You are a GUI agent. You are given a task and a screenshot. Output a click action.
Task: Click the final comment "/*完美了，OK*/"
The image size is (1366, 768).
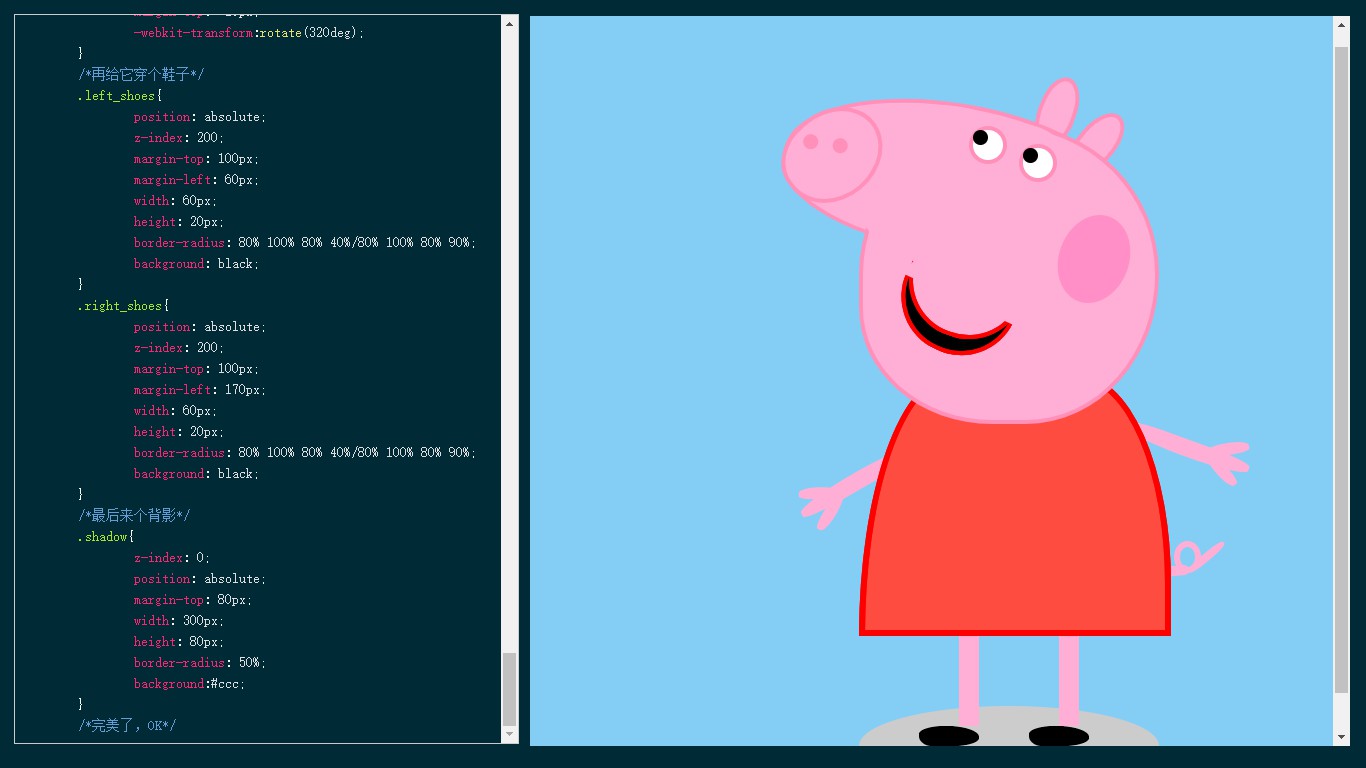(x=127, y=726)
